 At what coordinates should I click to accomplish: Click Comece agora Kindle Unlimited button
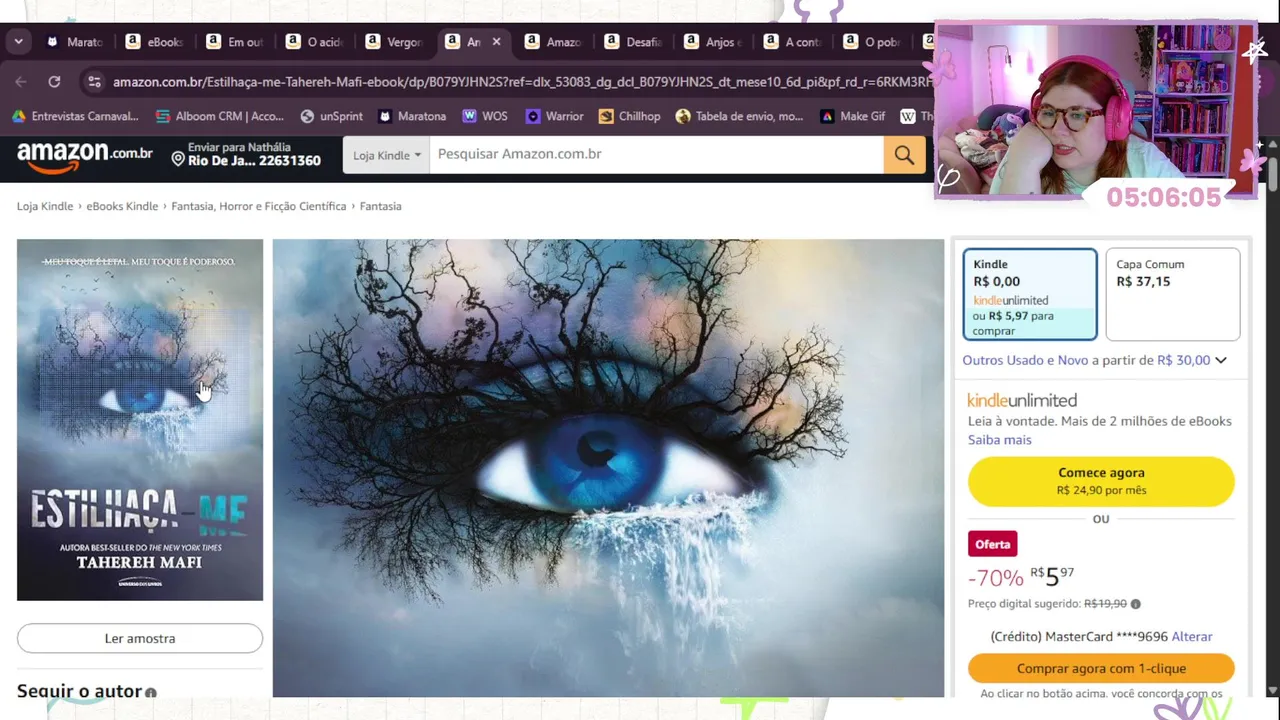pos(1101,481)
